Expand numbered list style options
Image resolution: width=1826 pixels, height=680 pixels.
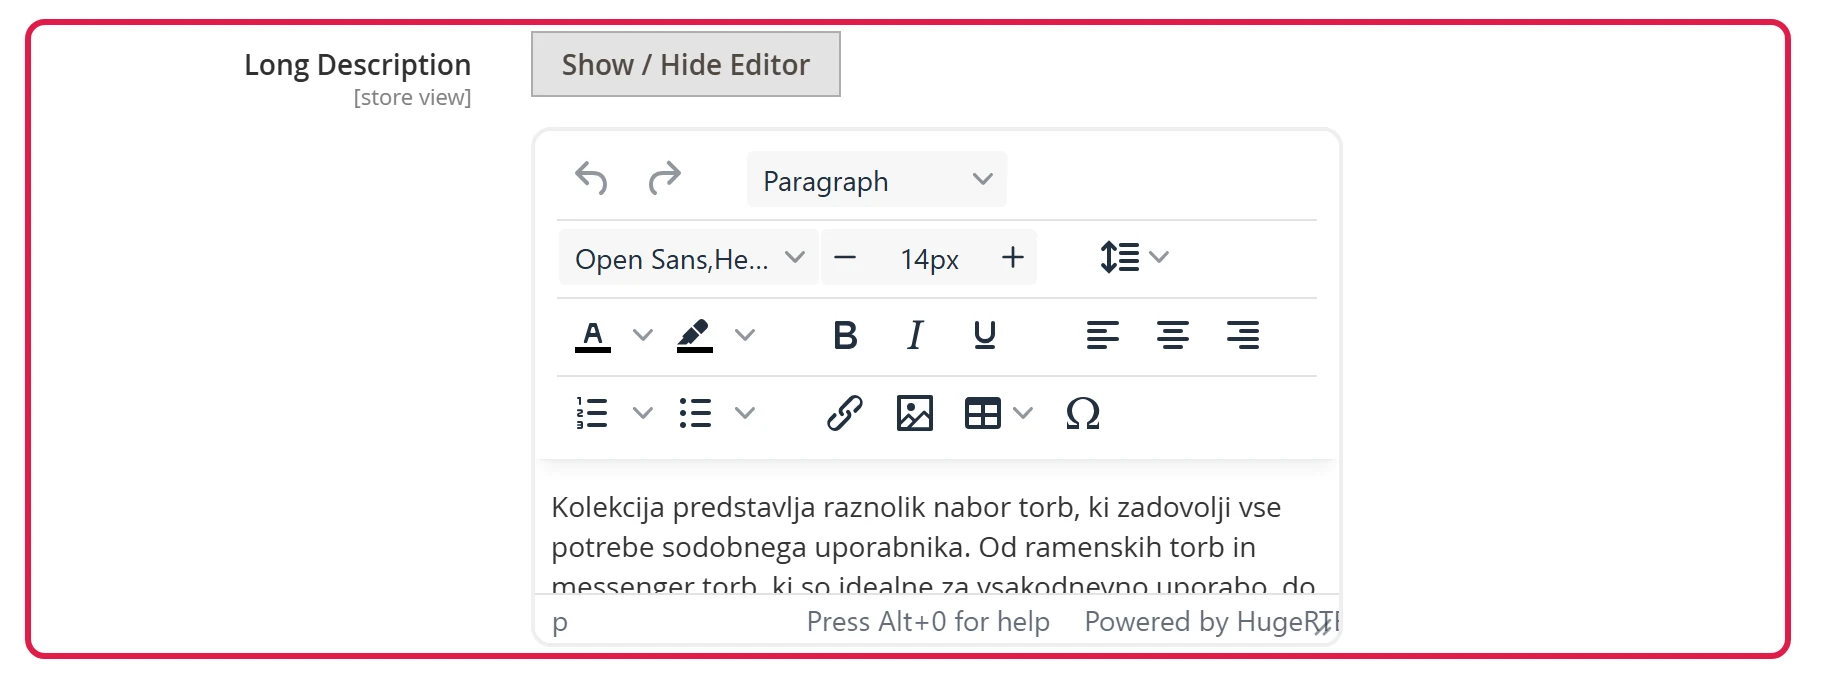pyautogui.click(x=643, y=413)
